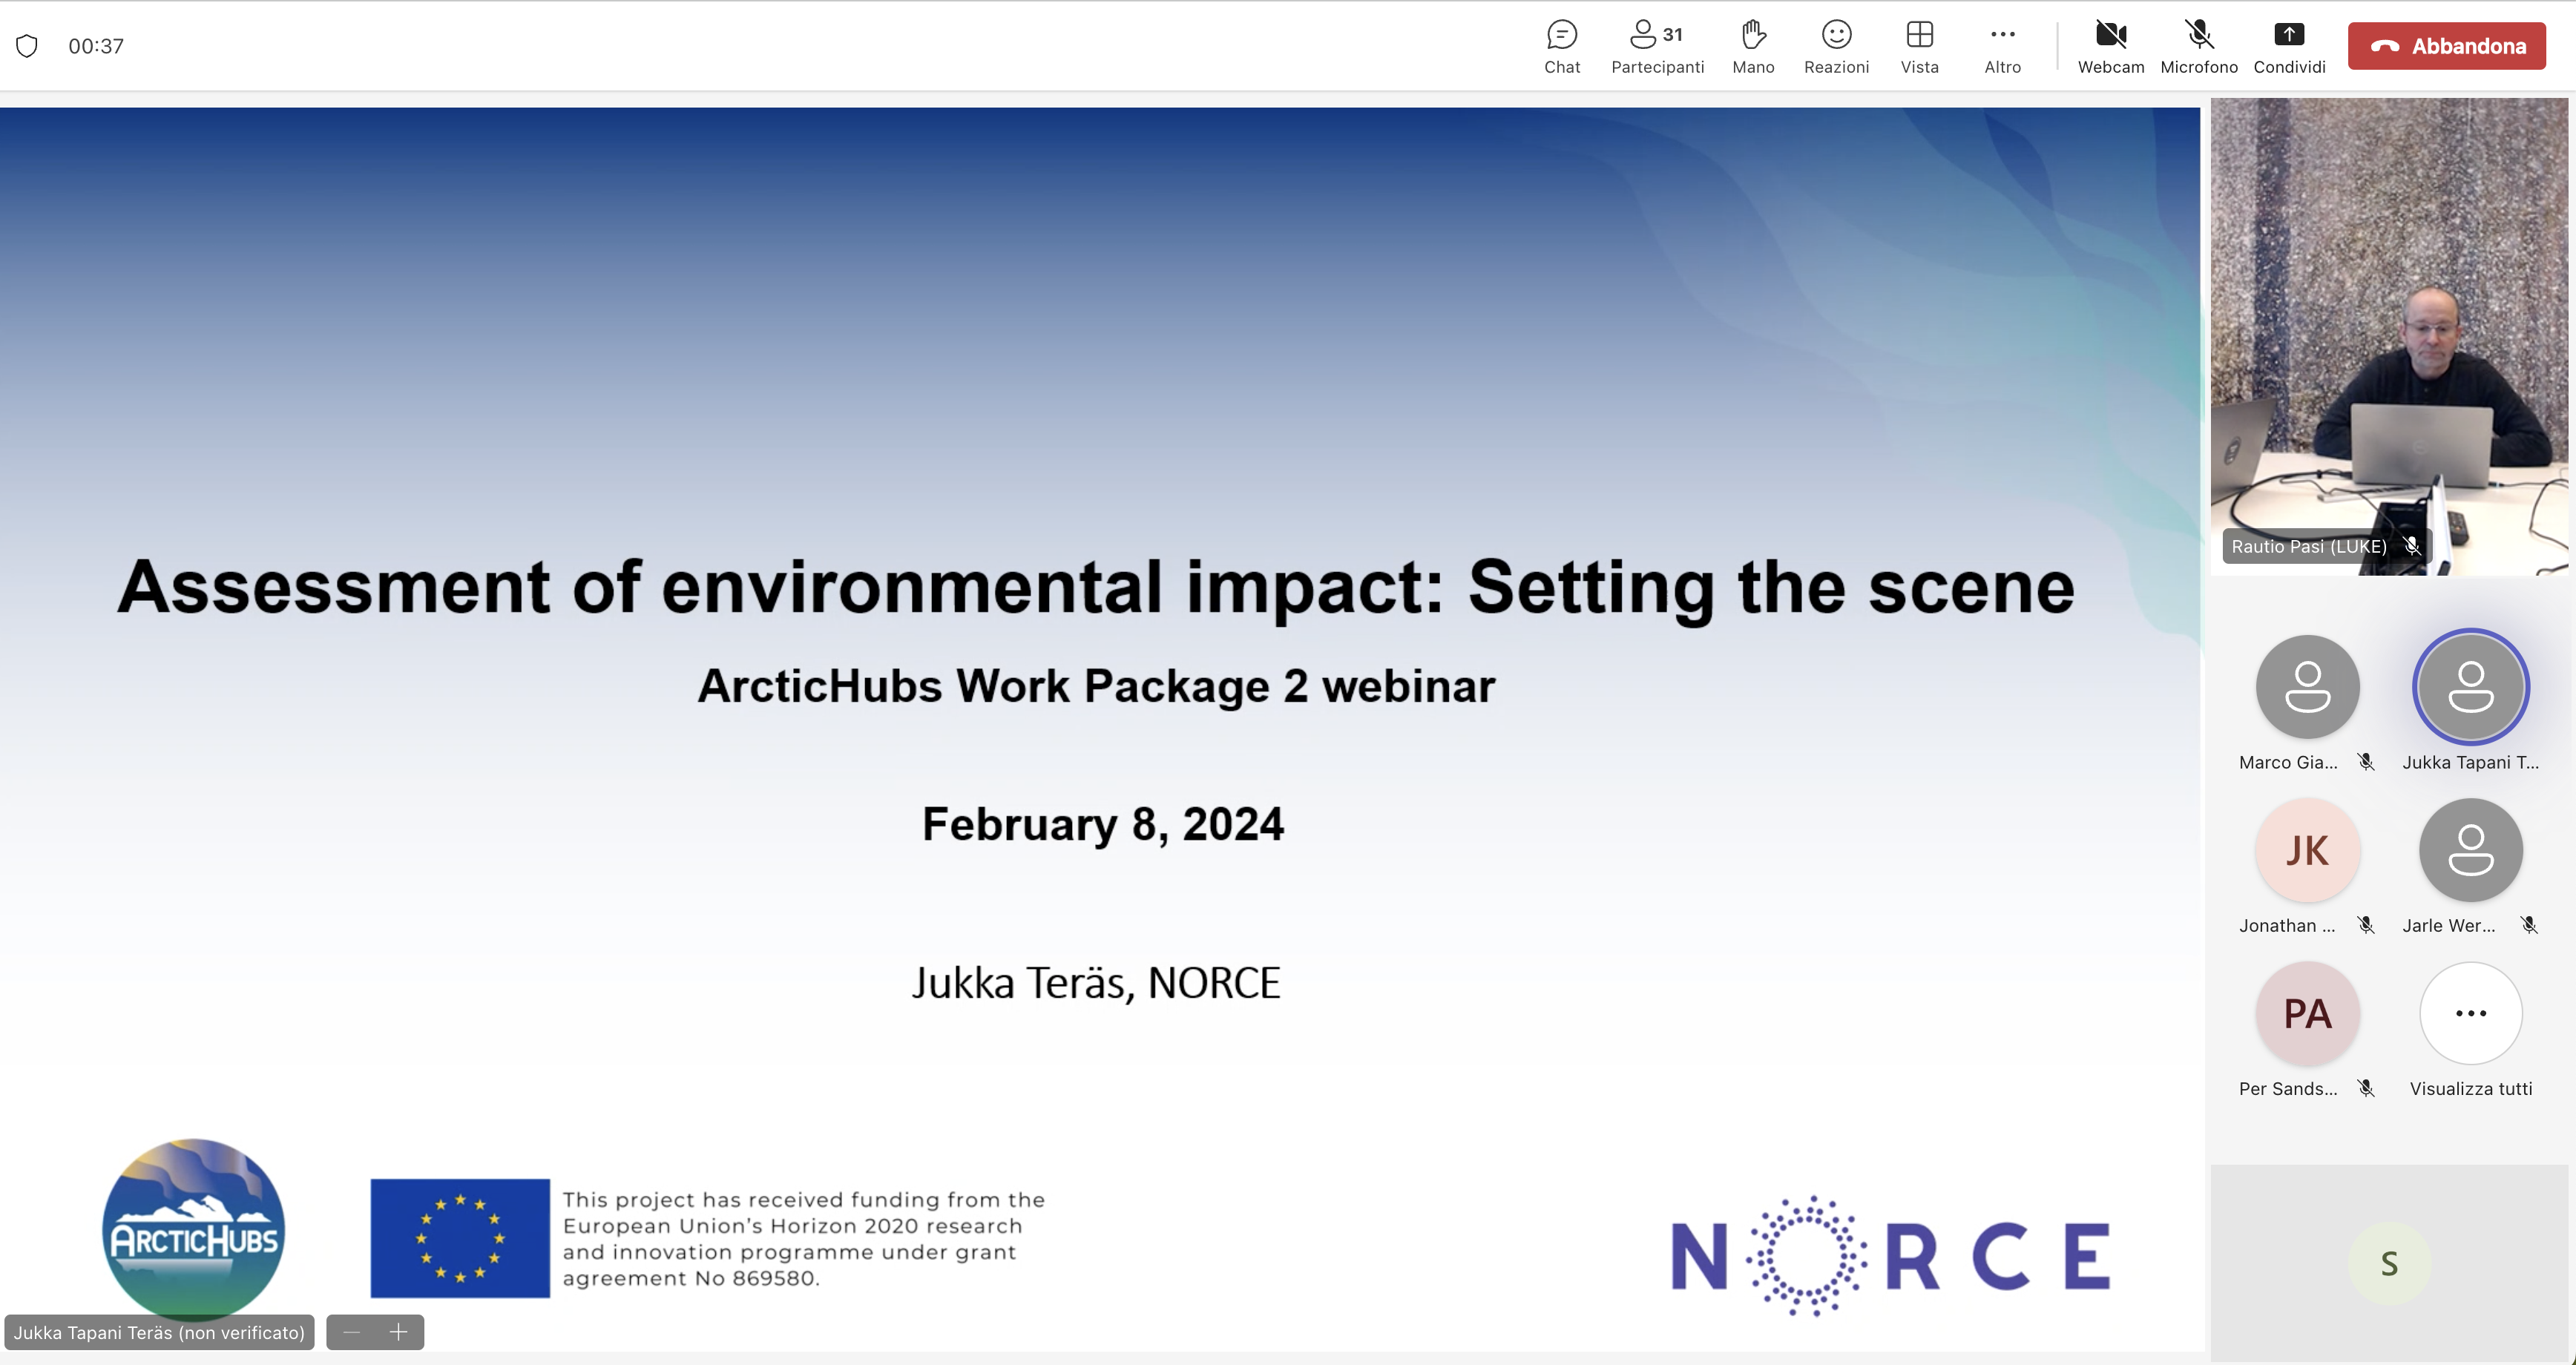Zoom in the presentation with the plus control
Viewport: 2576px width, 1365px height.
tap(399, 1332)
